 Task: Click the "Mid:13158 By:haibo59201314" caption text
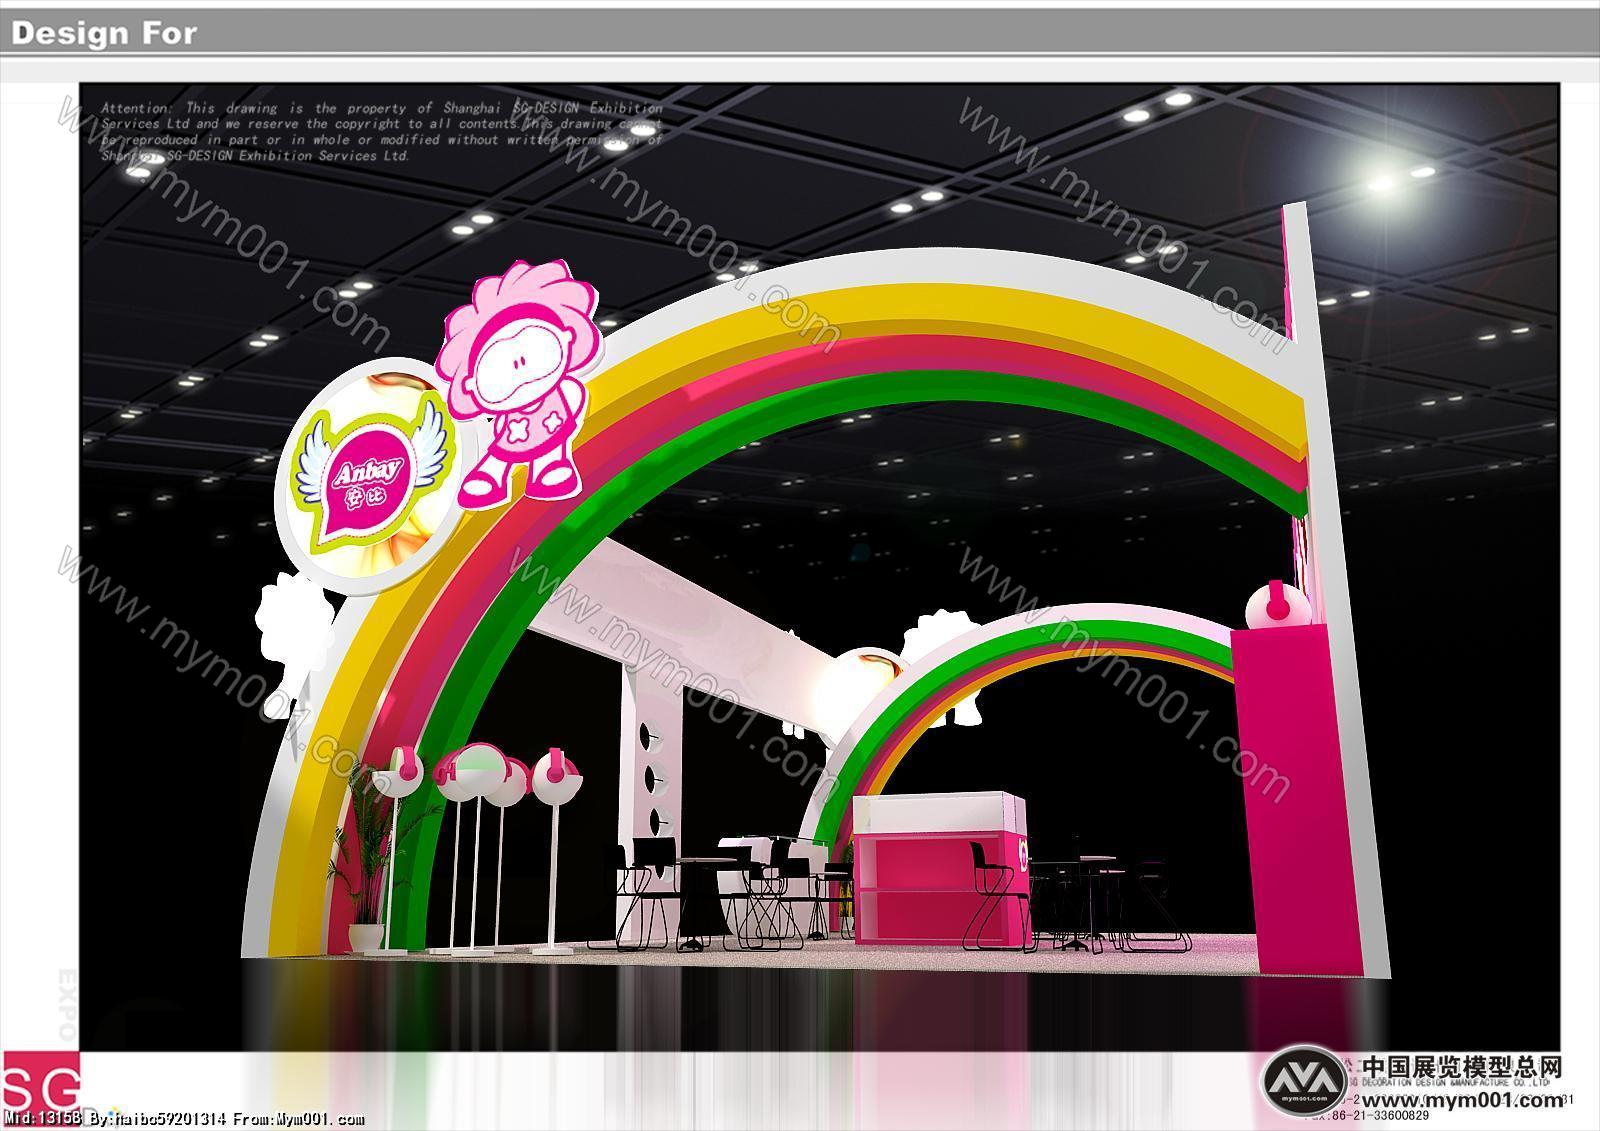click(132, 1119)
